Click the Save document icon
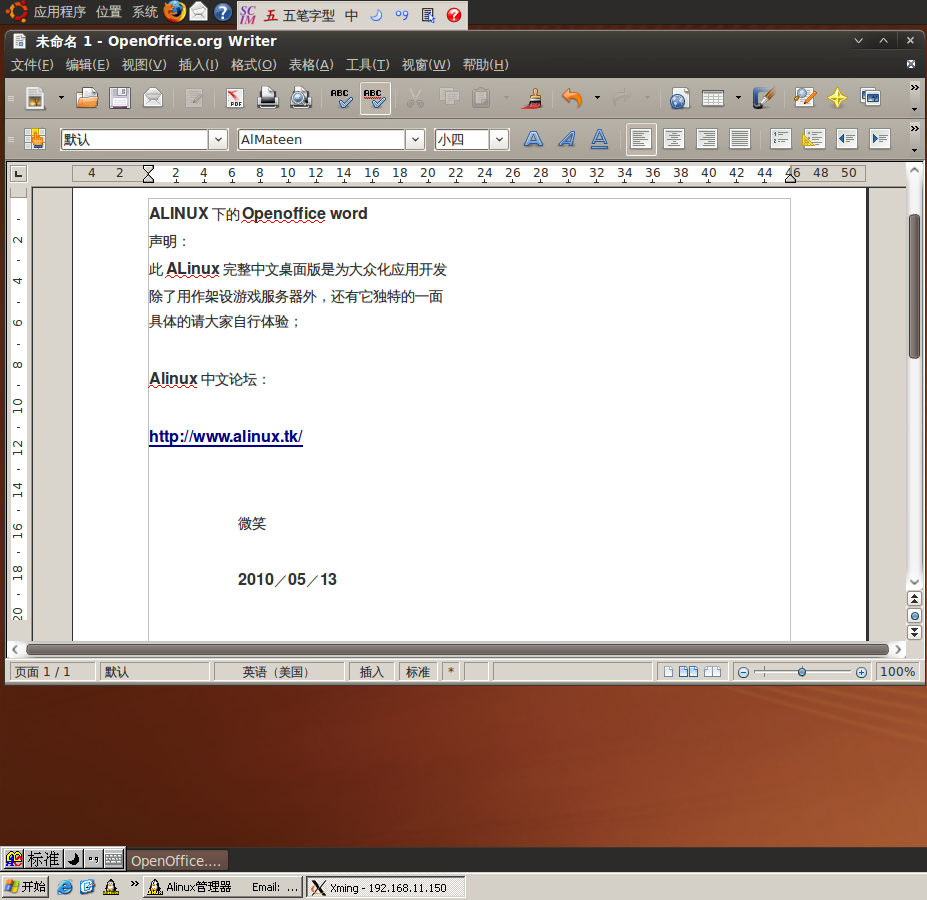The width and height of the screenshot is (927, 900). 120,98
